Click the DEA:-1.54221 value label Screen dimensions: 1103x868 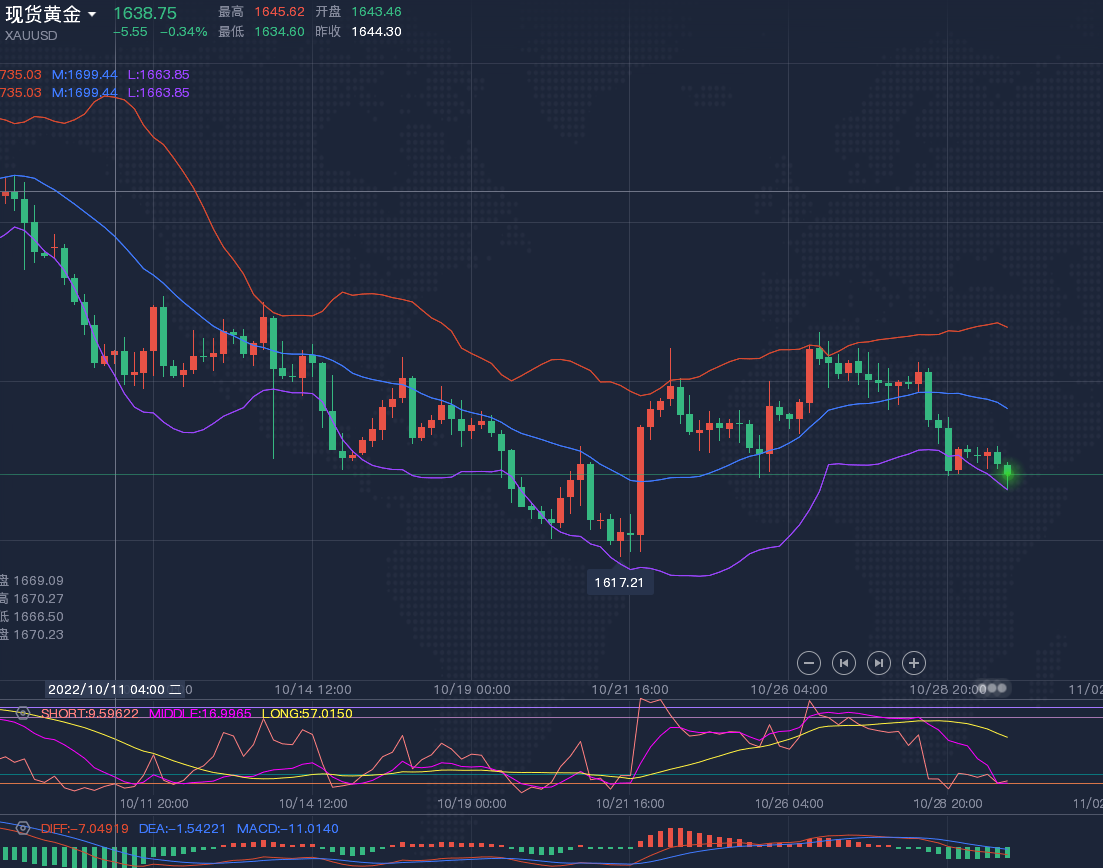click(181, 828)
